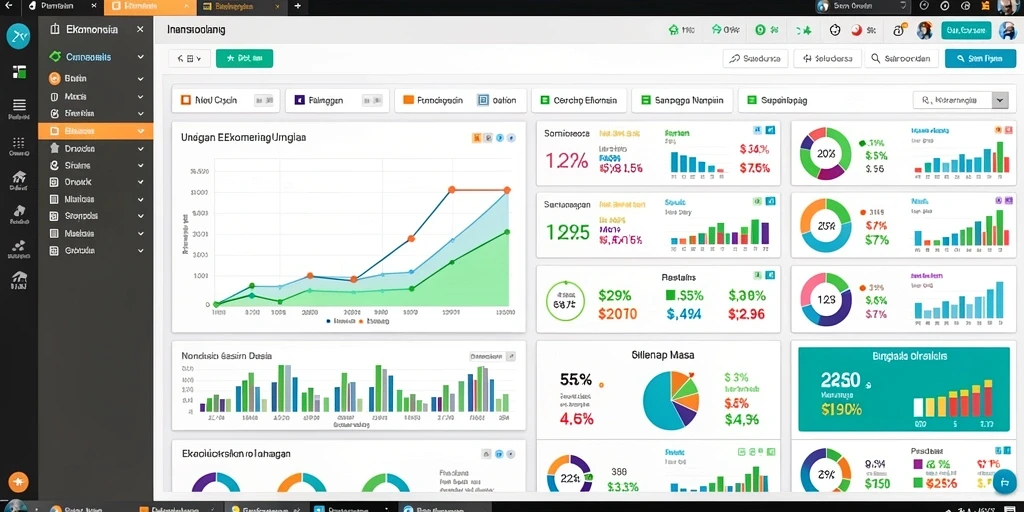The image size is (1024, 512).
Task: Open the user avatar in the header bar
Action: click(x=924, y=30)
